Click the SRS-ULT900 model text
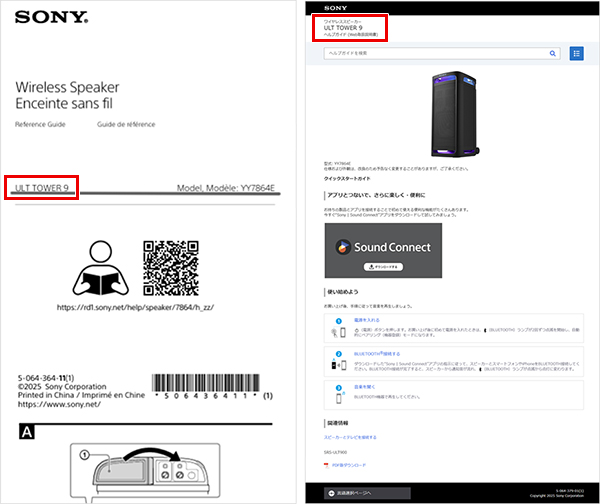This screenshot has width=600, height=504. (335, 452)
